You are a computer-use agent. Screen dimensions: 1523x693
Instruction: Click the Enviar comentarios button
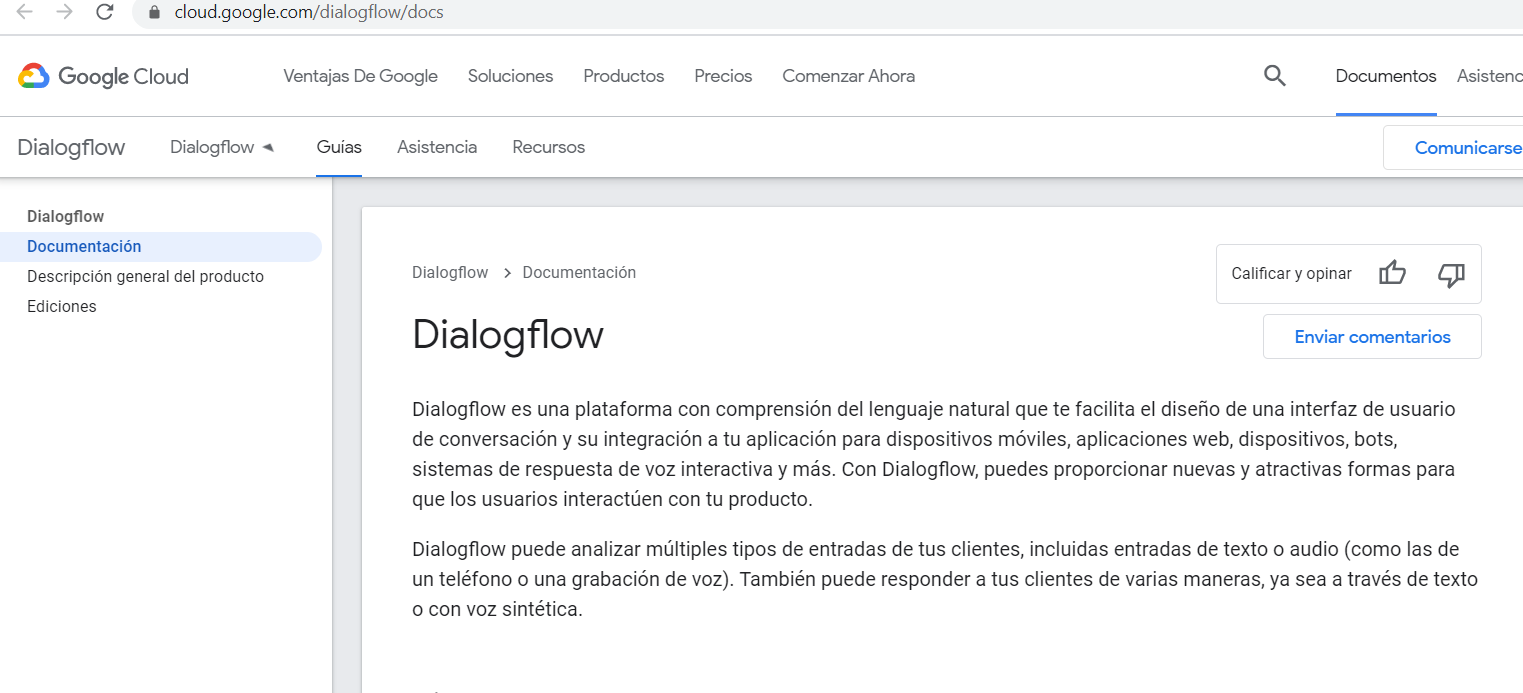[1371, 336]
